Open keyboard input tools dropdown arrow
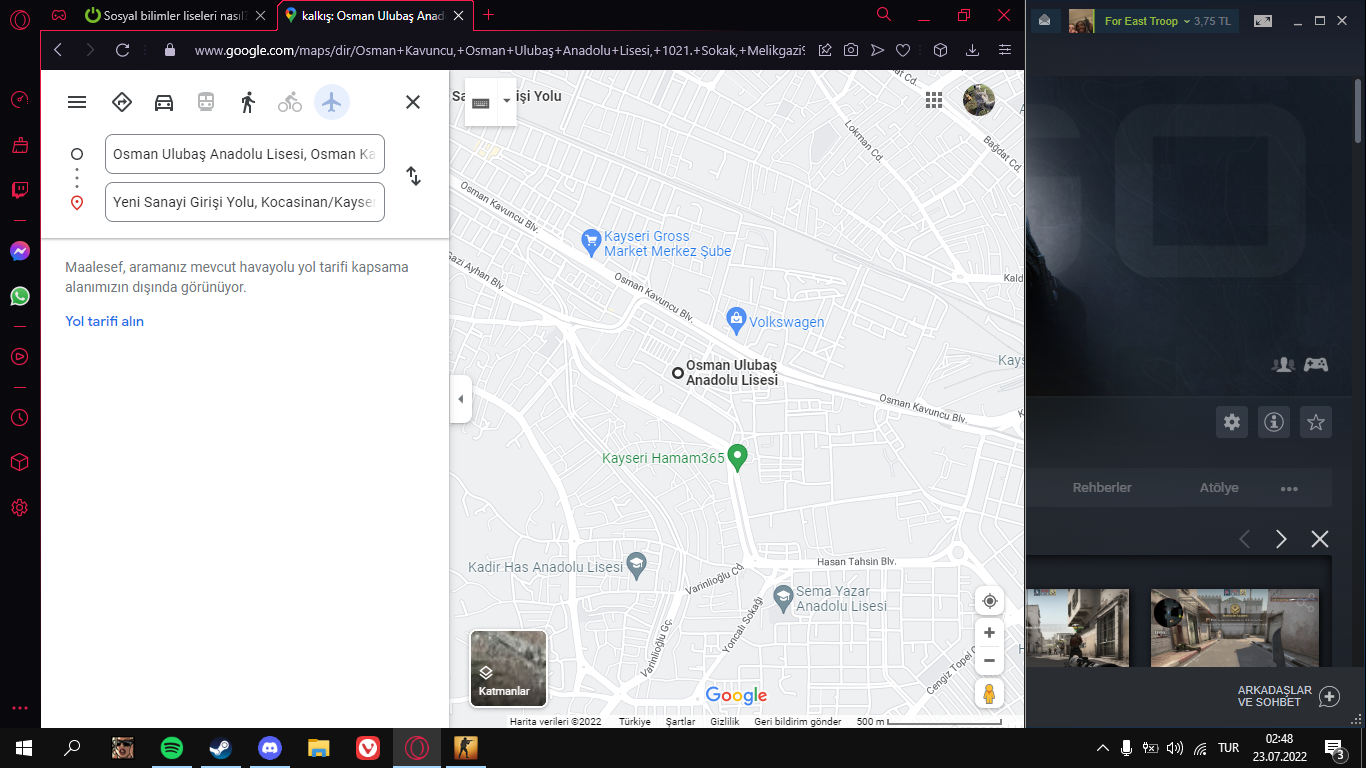Image resolution: width=1366 pixels, height=768 pixels. pyautogui.click(x=506, y=101)
